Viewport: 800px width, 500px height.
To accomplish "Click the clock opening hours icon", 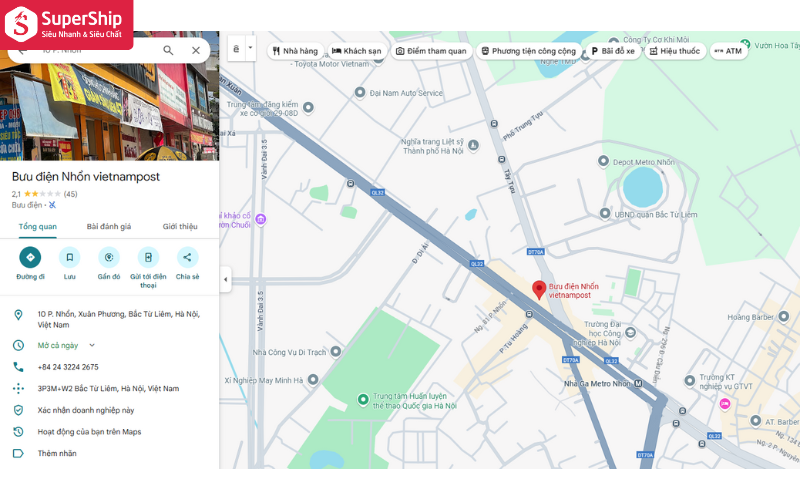I will (x=18, y=345).
